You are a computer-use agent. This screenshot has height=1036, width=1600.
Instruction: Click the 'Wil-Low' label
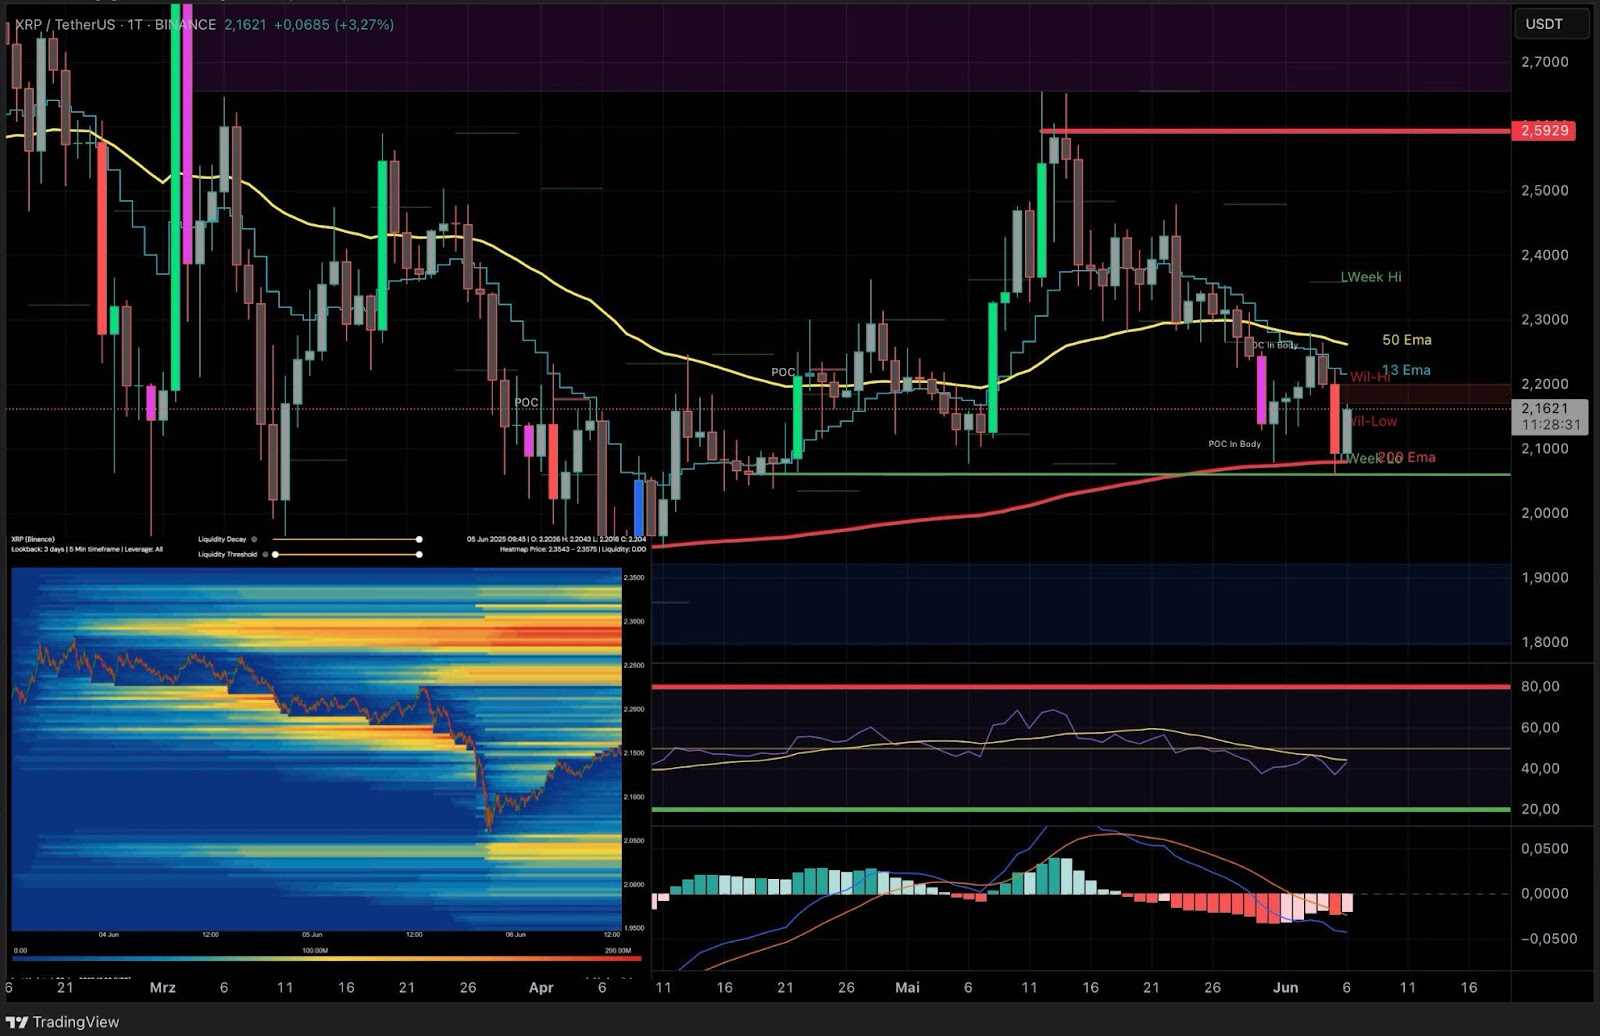coord(1372,421)
